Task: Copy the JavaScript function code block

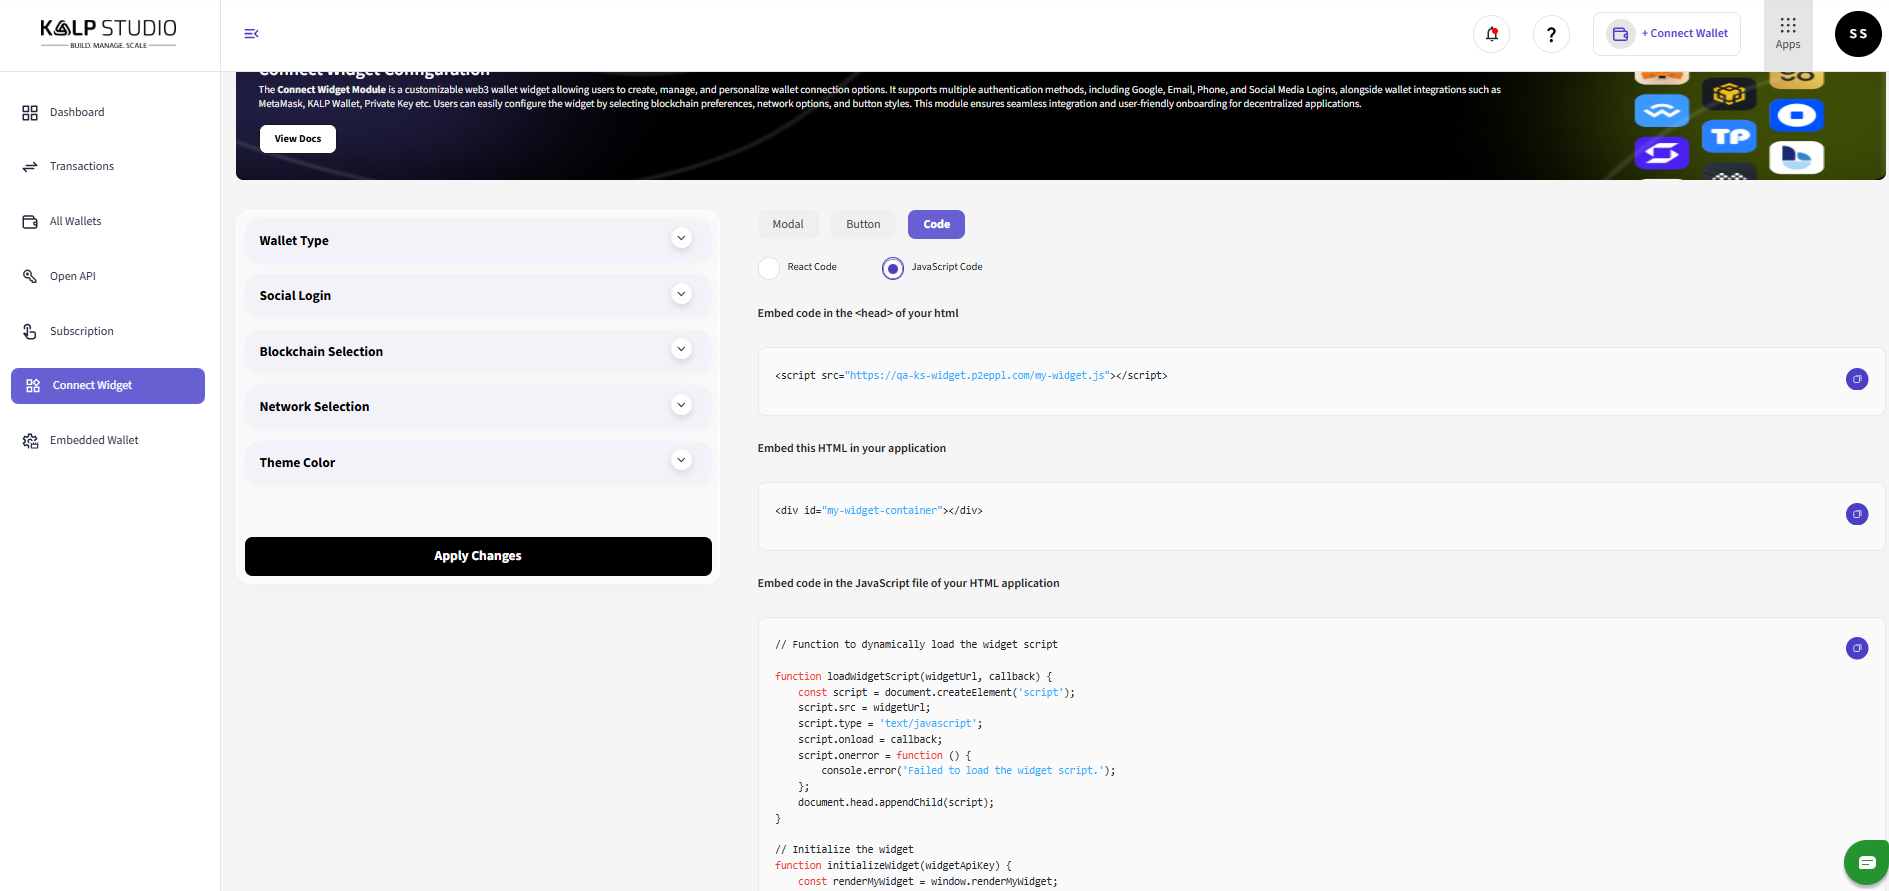Action: [1856, 648]
